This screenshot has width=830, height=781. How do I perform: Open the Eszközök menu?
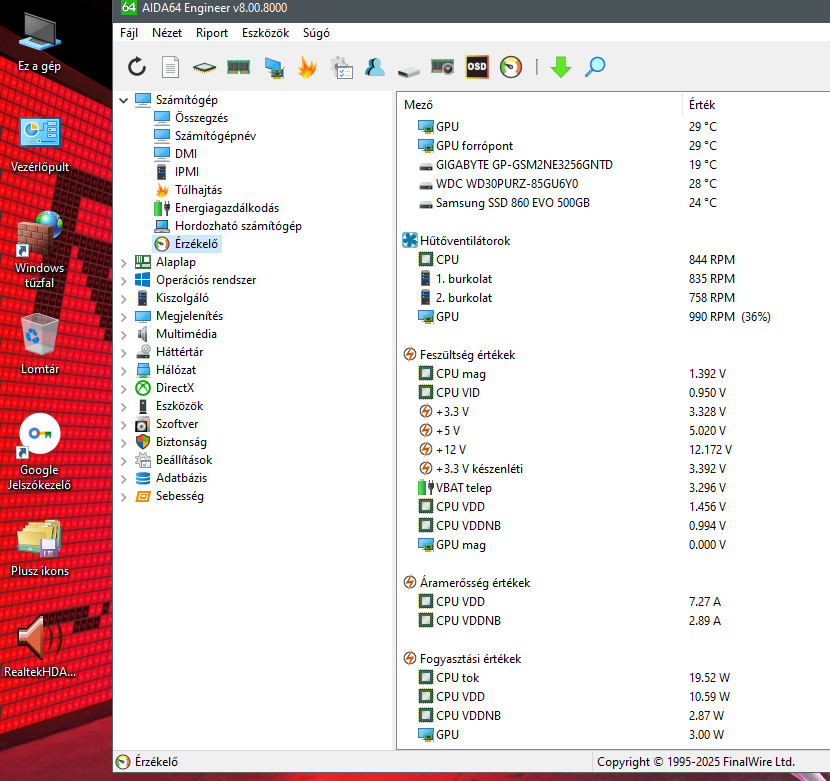click(265, 32)
